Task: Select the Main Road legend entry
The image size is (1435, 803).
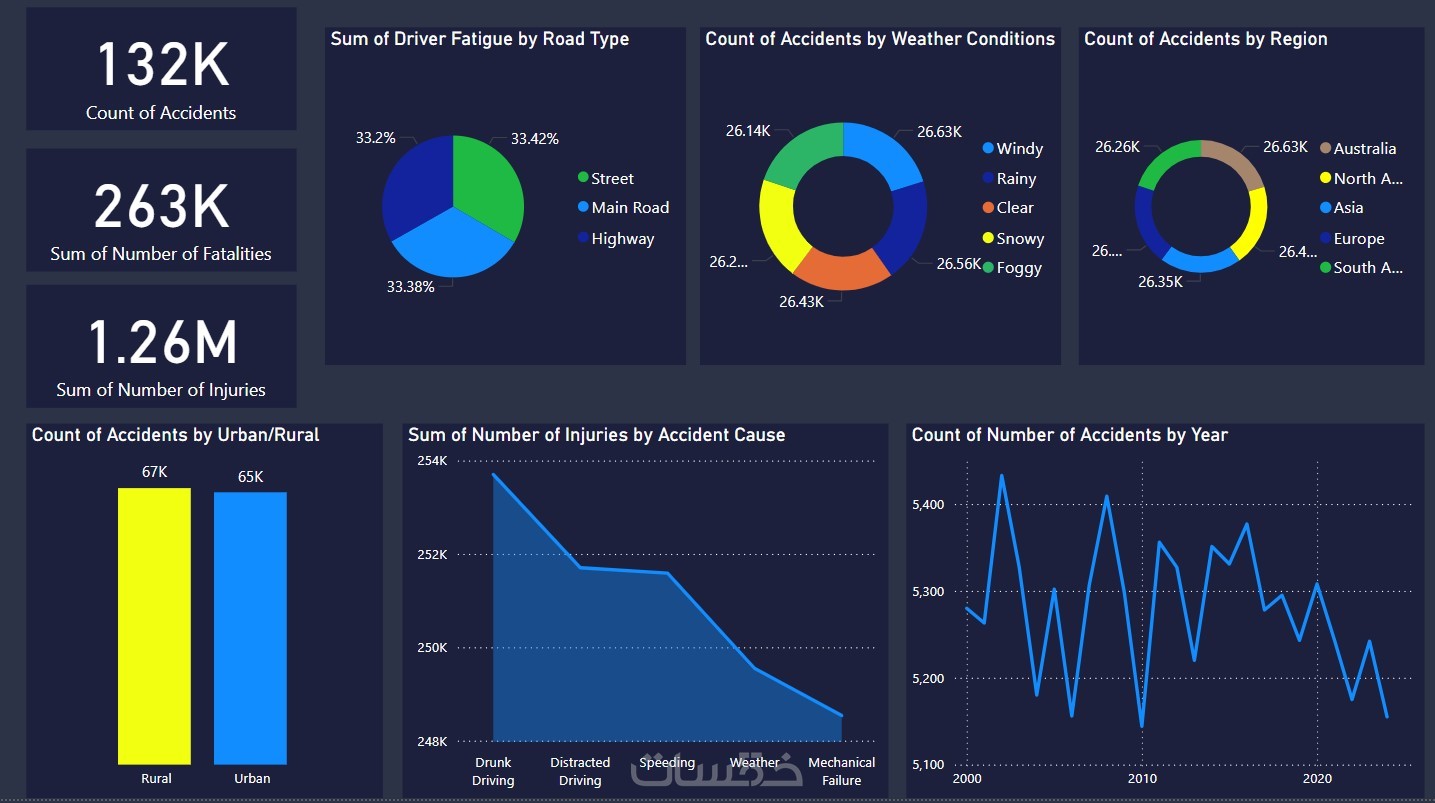Action: (x=623, y=208)
